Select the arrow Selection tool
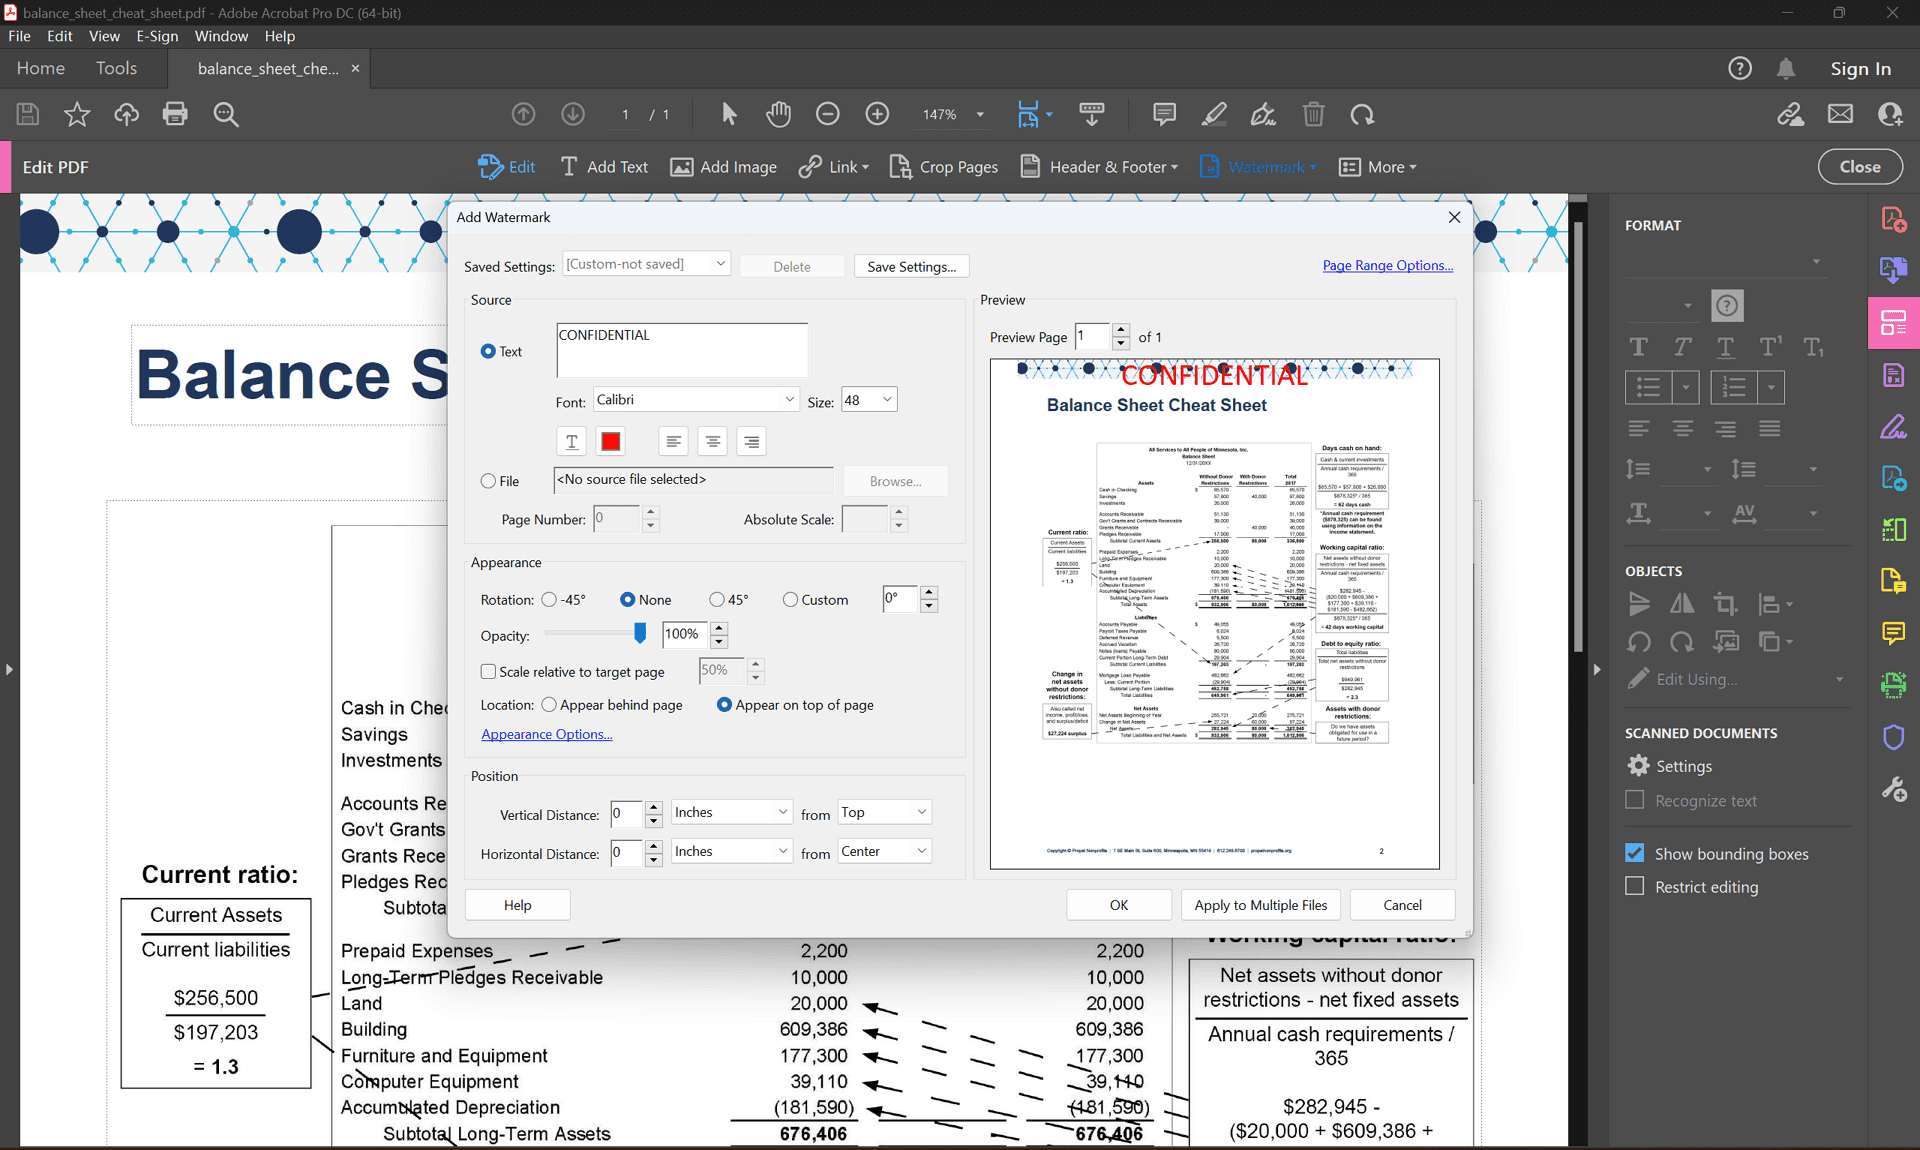 pos(729,114)
